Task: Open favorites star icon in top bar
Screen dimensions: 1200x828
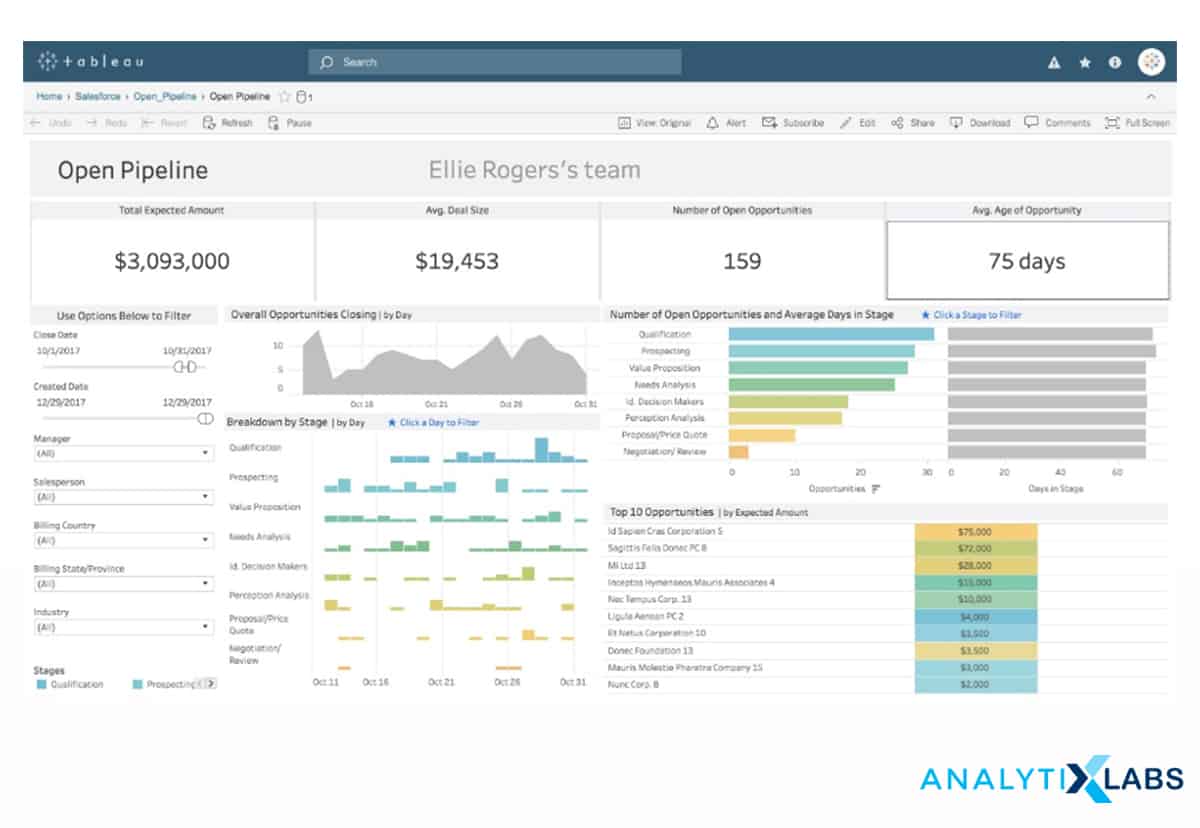Action: (1085, 63)
